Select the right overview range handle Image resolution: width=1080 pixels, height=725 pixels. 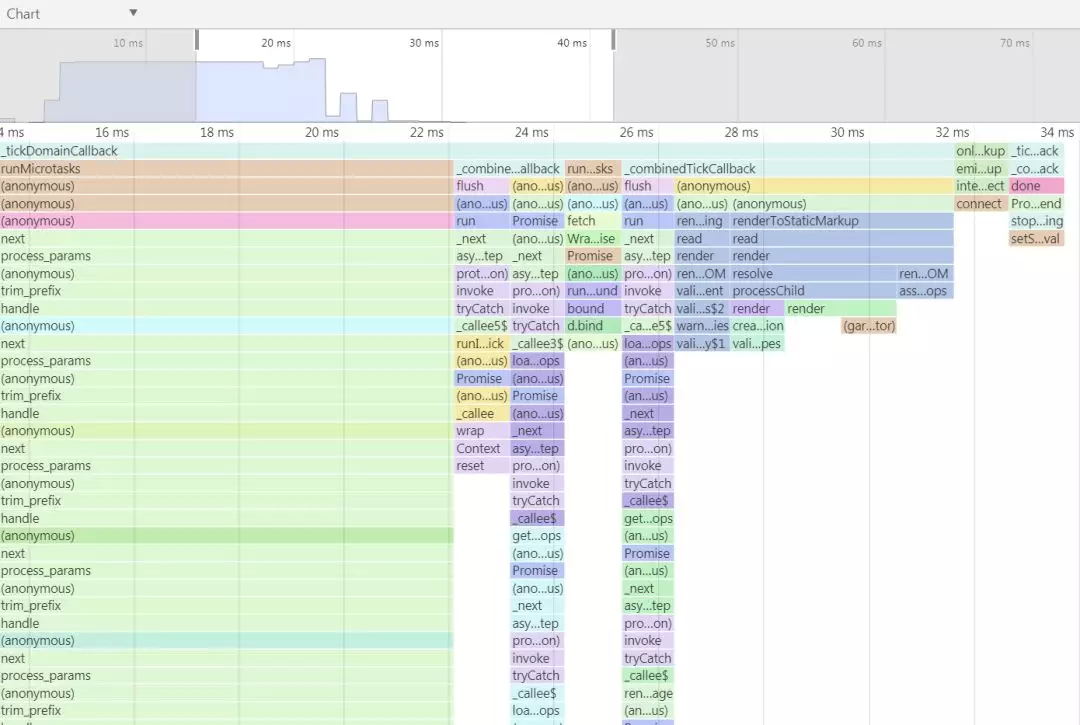coord(613,40)
